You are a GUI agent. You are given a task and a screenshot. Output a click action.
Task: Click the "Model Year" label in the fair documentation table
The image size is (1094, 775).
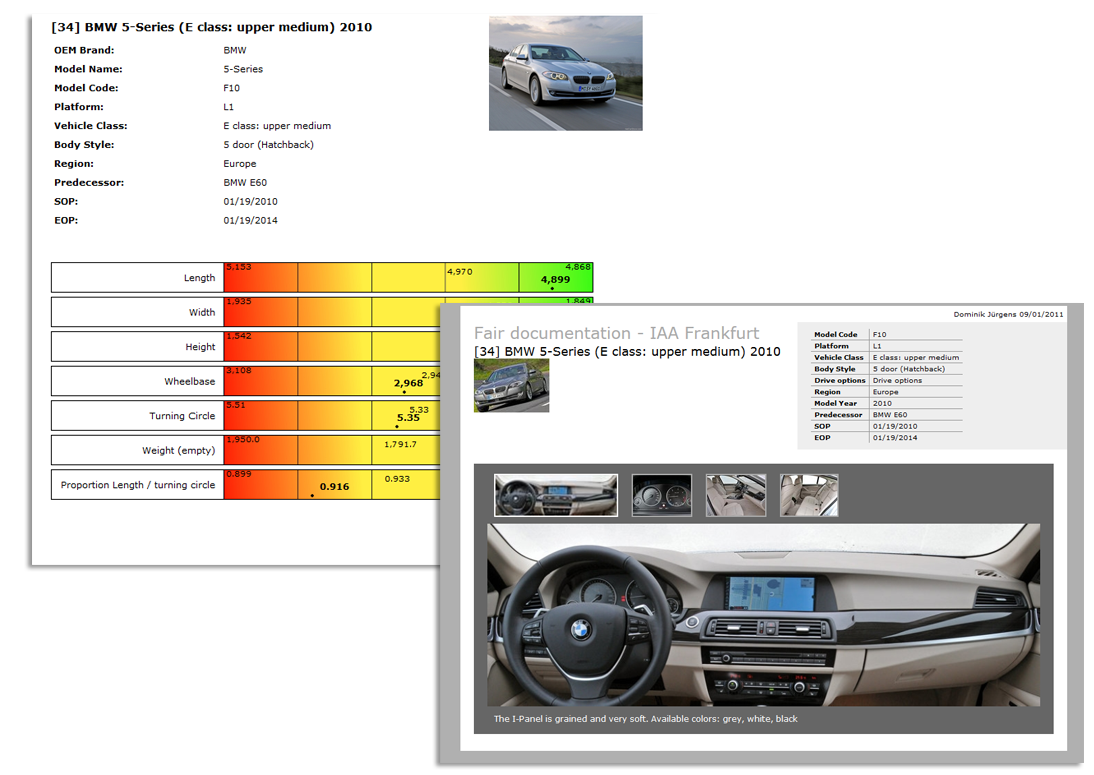coord(835,403)
